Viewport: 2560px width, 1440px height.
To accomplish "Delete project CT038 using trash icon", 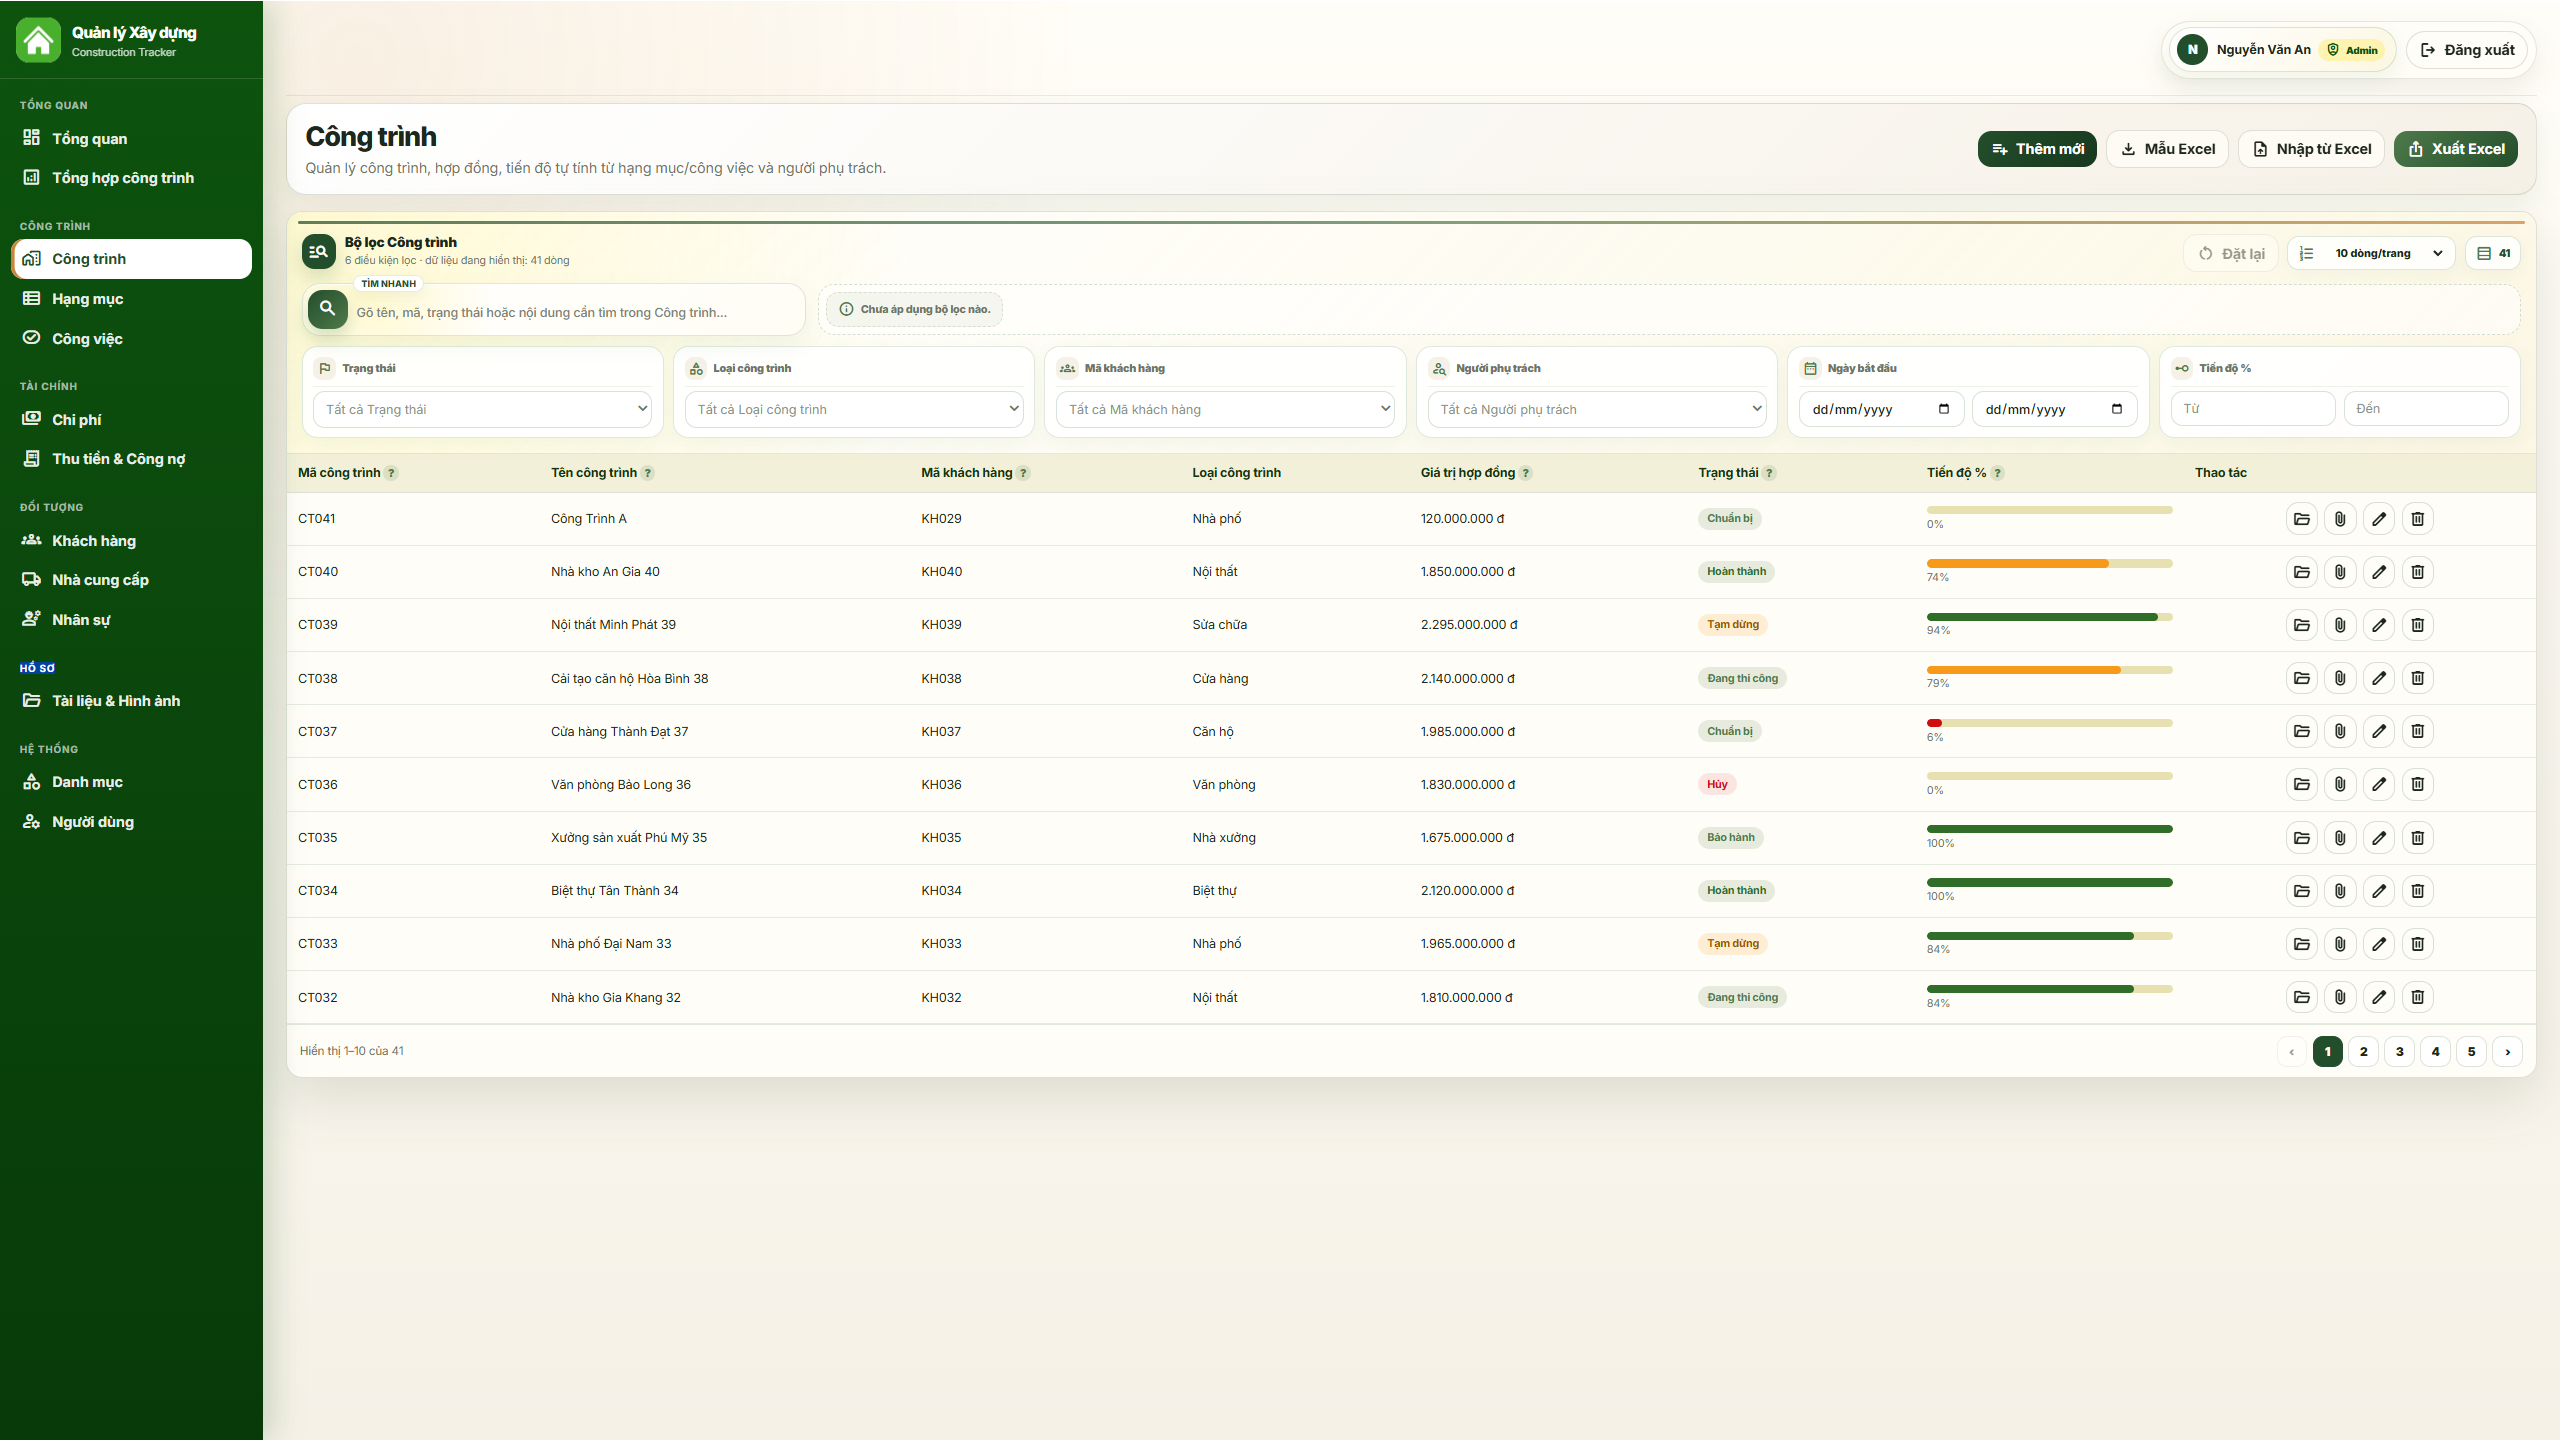I will click(x=2417, y=678).
